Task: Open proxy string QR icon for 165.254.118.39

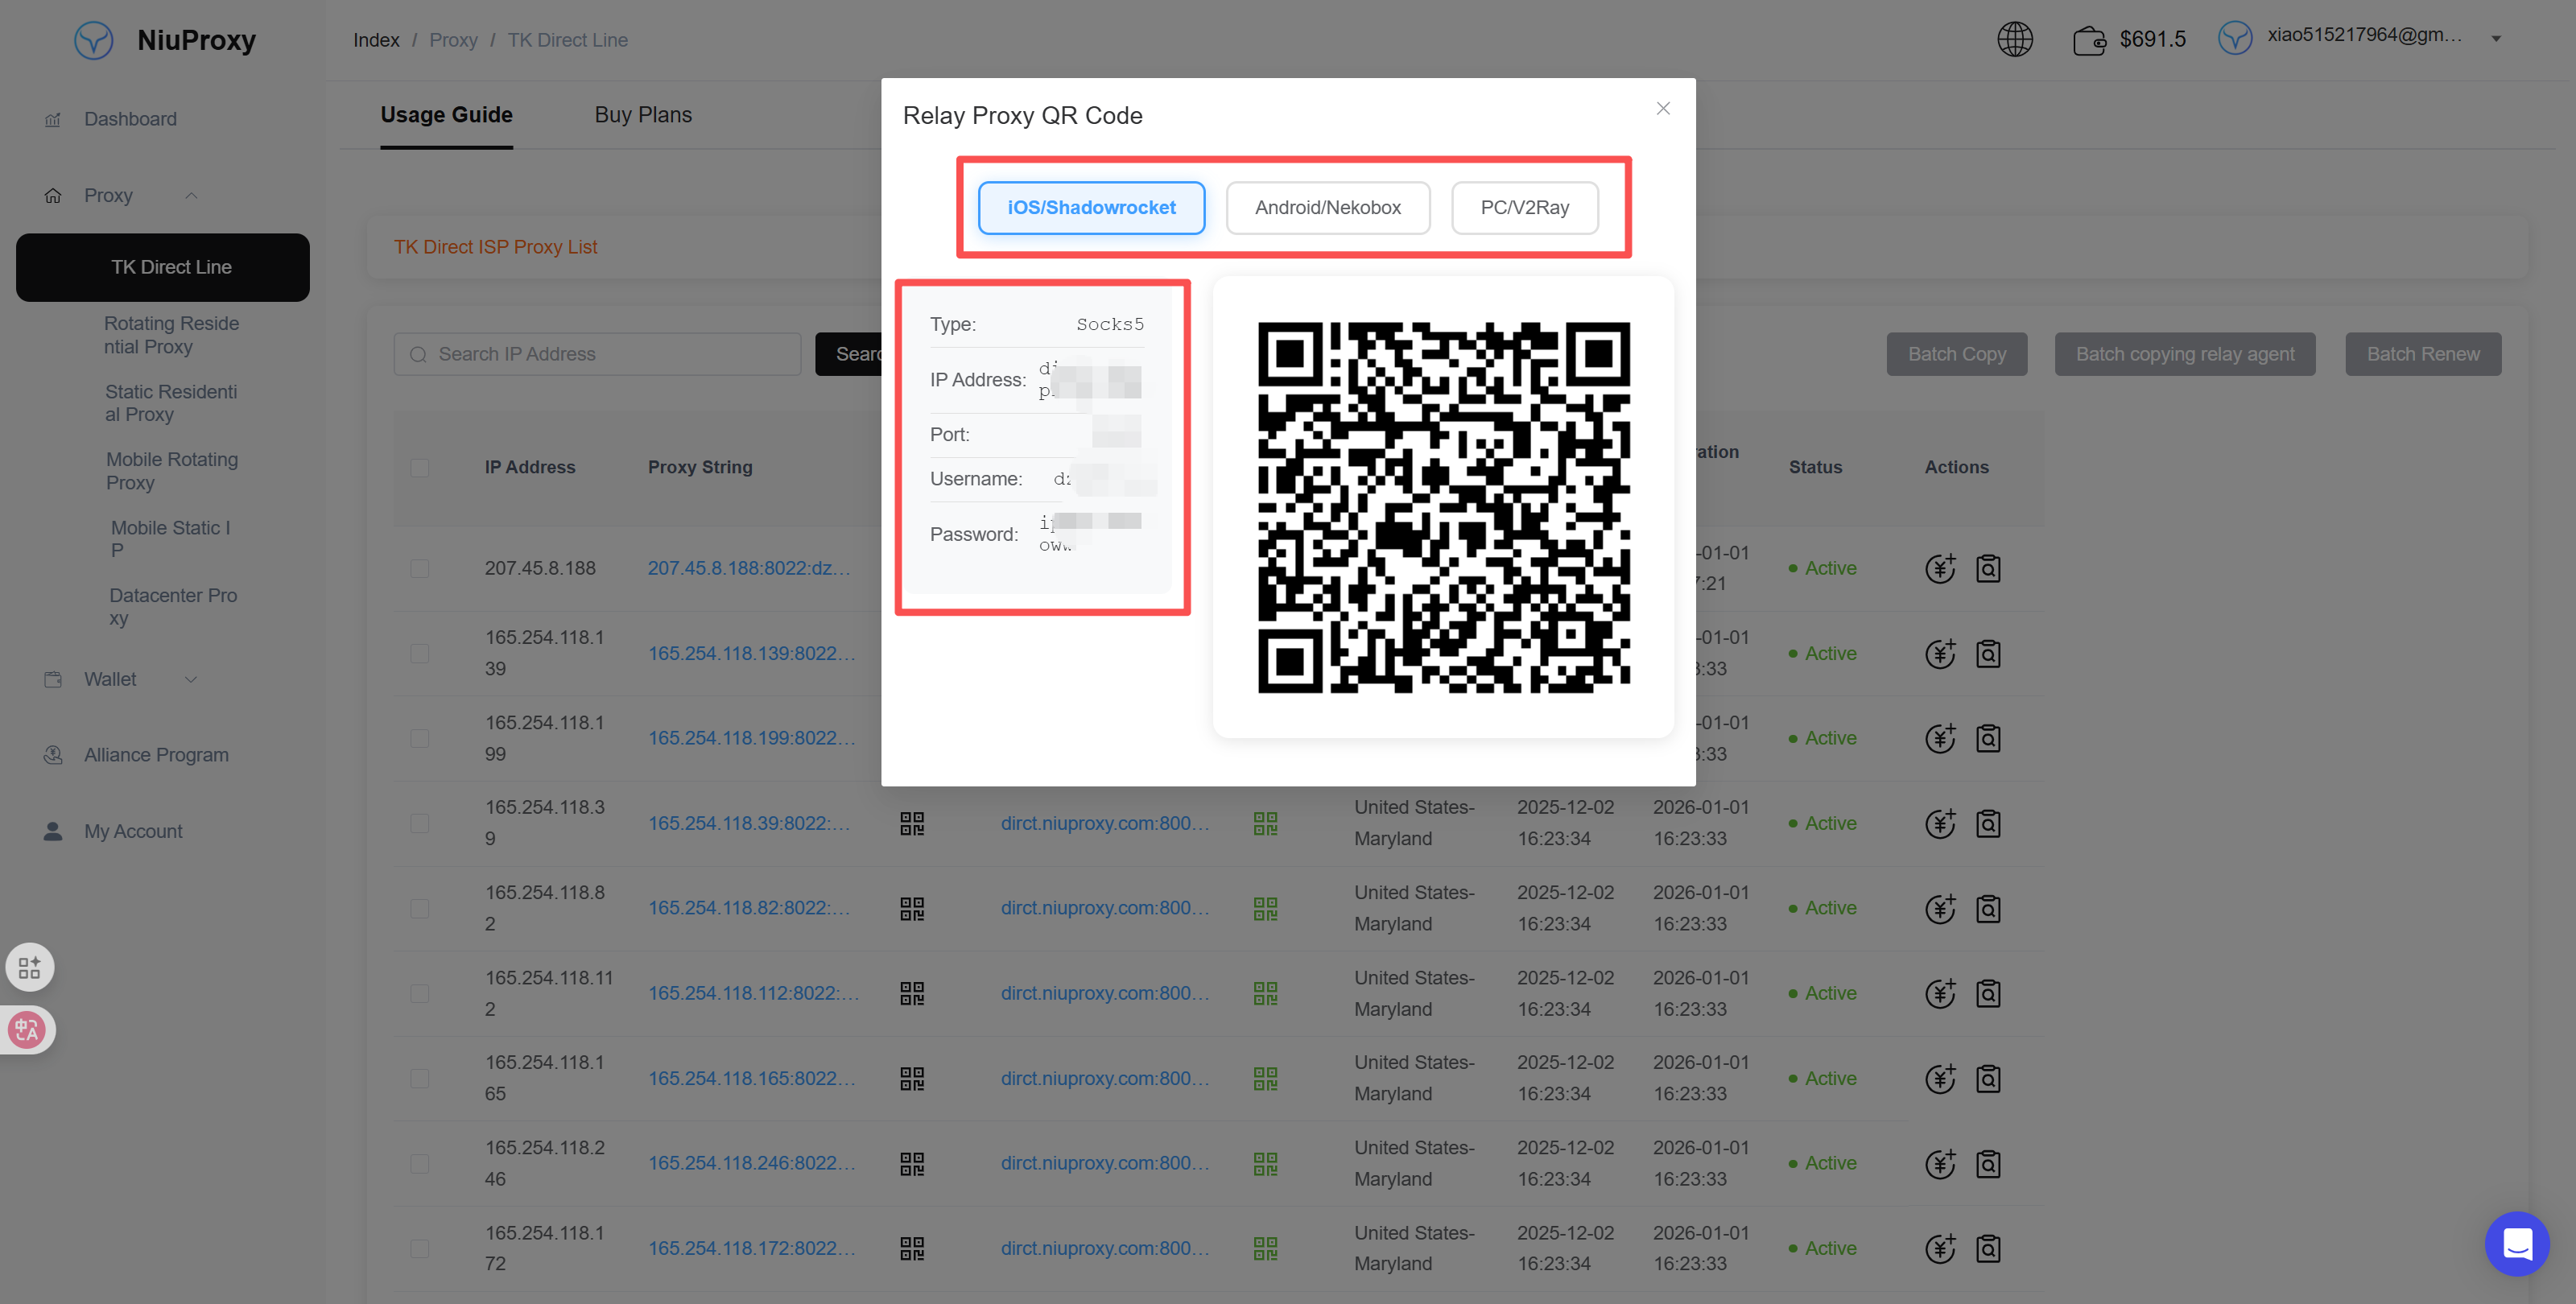Action: pos(912,823)
